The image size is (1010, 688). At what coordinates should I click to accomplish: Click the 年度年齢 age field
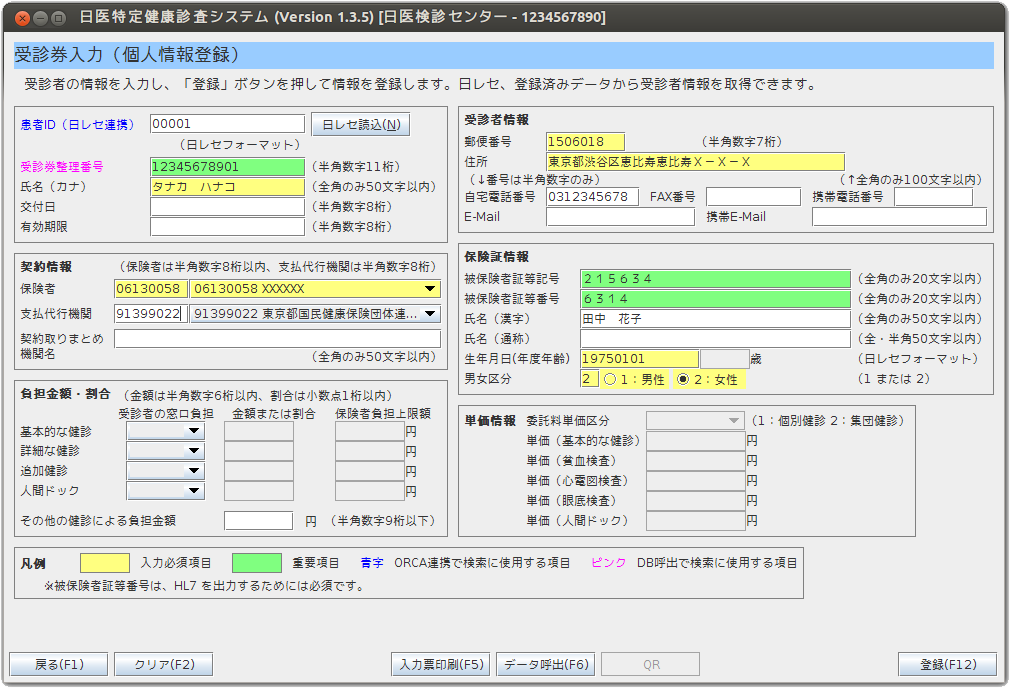pyautogui.click(x=725, y=359)
